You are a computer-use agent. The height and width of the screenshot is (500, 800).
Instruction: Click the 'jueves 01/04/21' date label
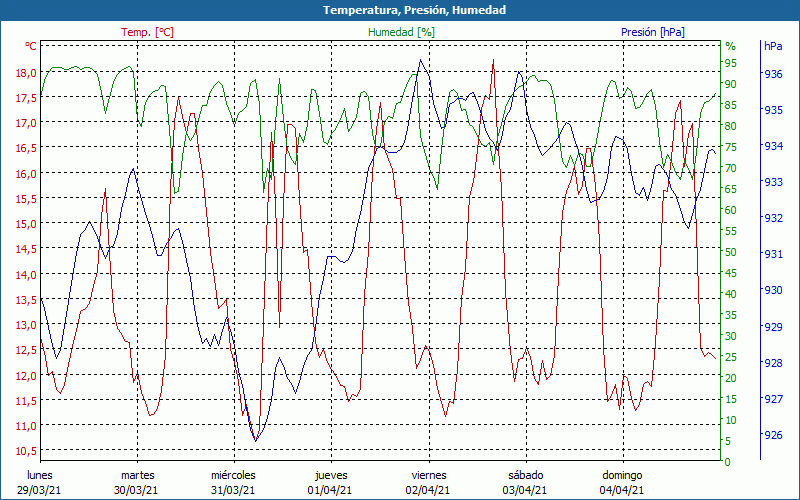pyautogui.click(x=331, y=483)
